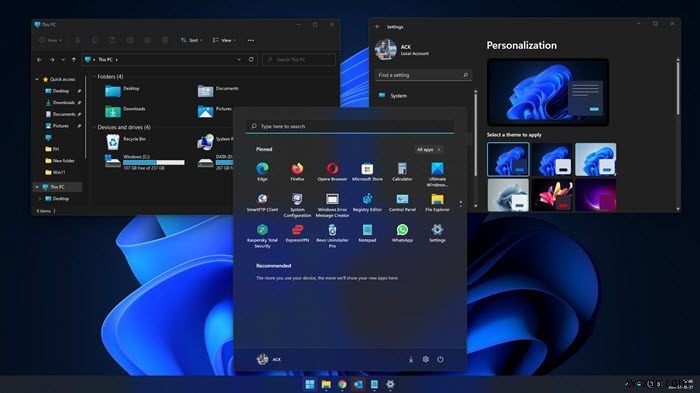Apply the light Windows bloom theme thumbnail
This screenshot has width=700, height=393.
click(x=596, y=159)
